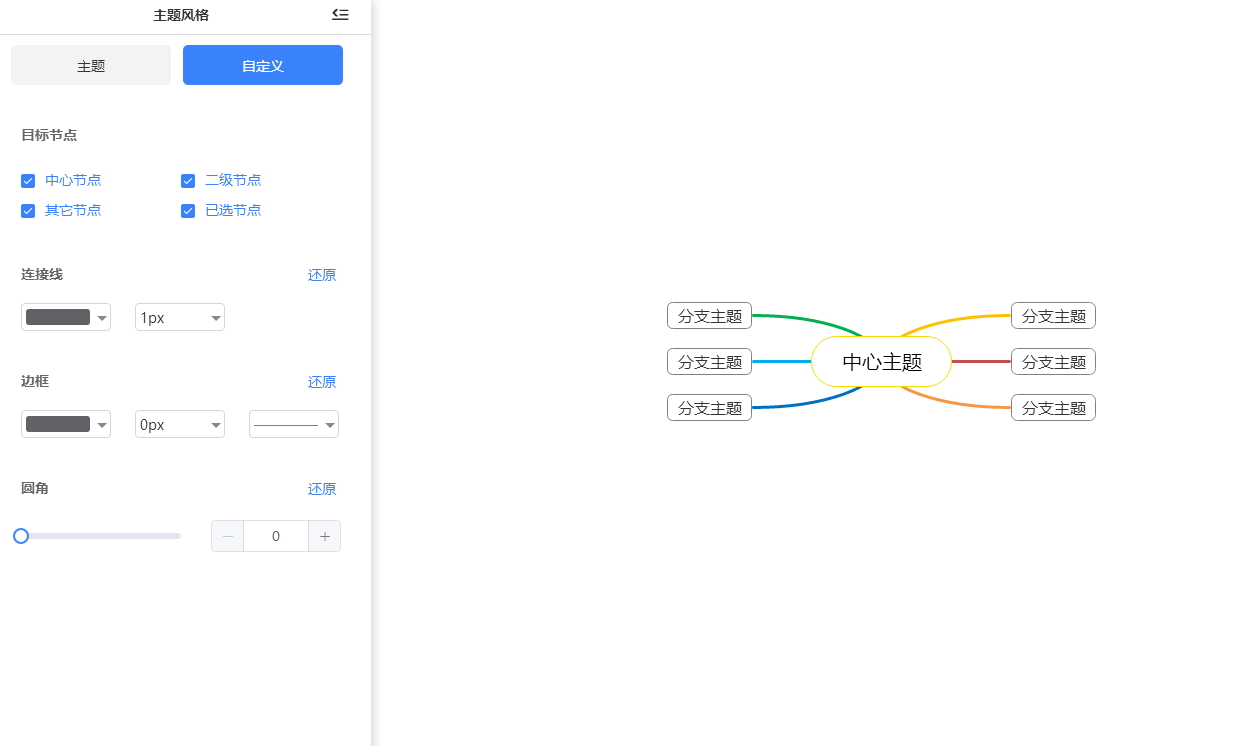Increase corner radius with the plus stepper
This screenshot has height=746, width=1233.
[x=325, y=536]
